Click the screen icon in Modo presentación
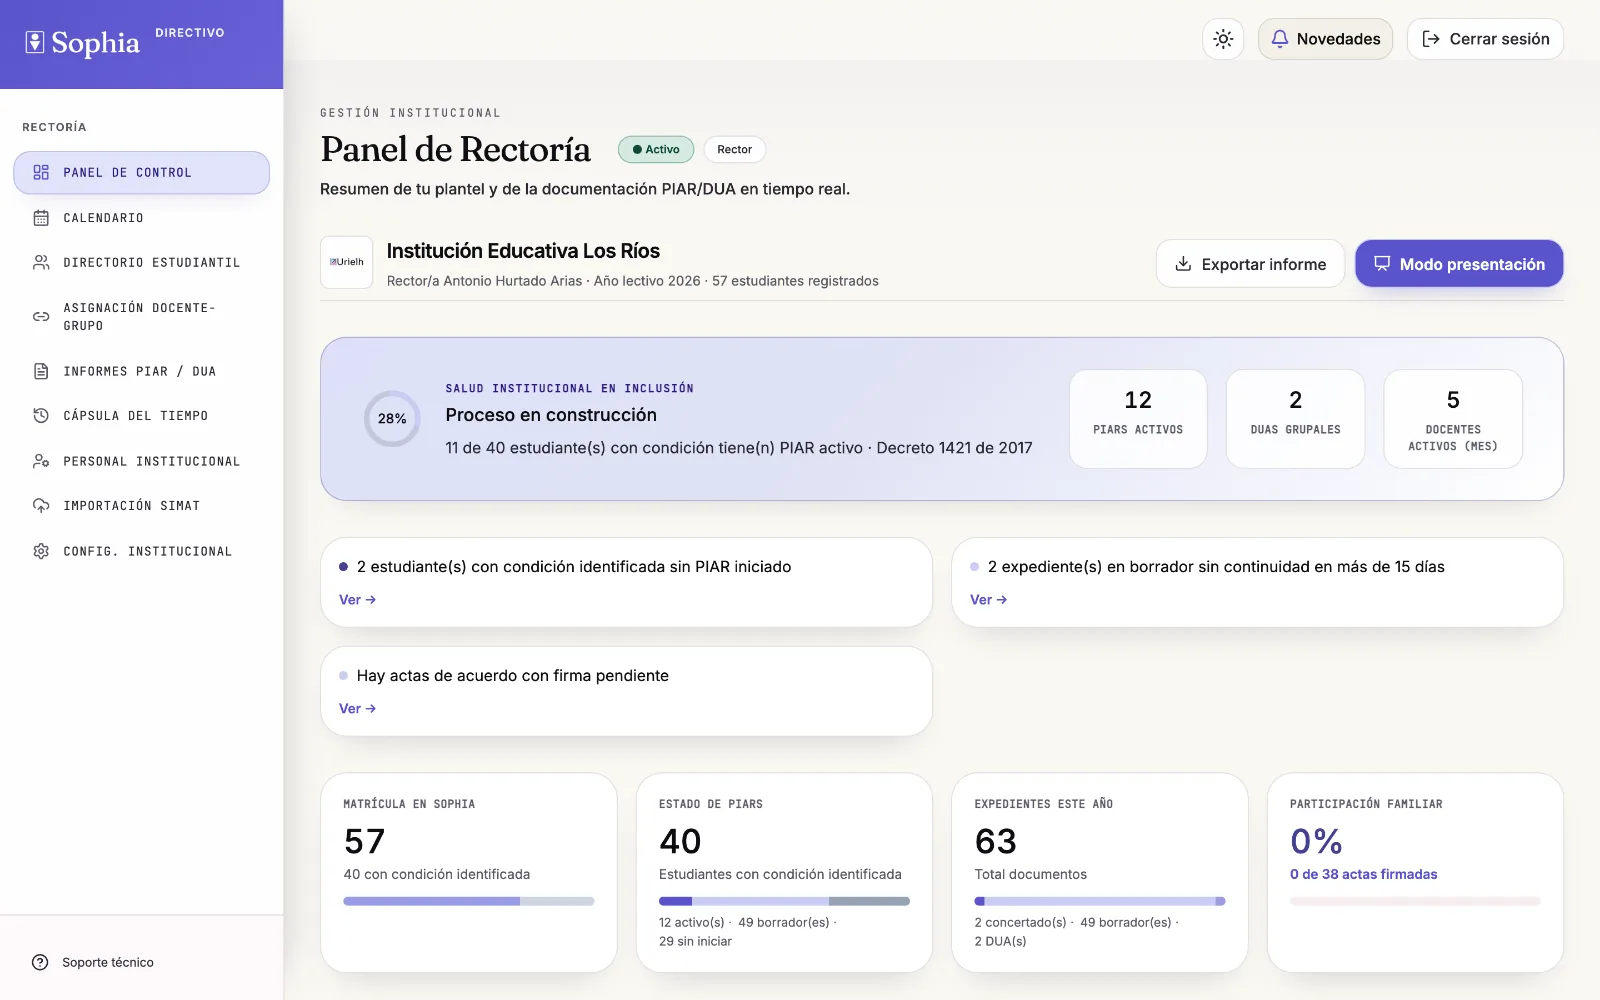1600x1000 pixels. pos(1382,263)
